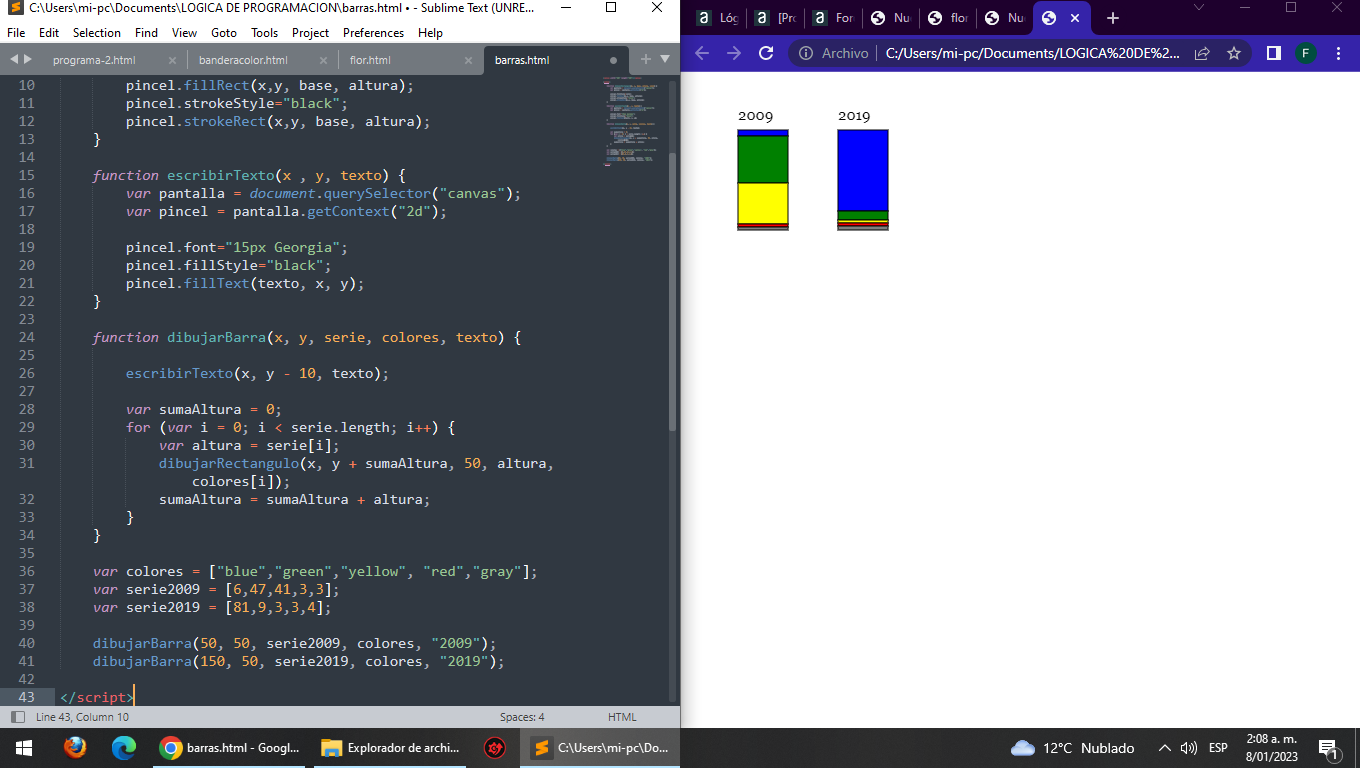This screenshot has height=768, width=1360.
Task: Share this page from the address bar
Action: coord(1203,53)
